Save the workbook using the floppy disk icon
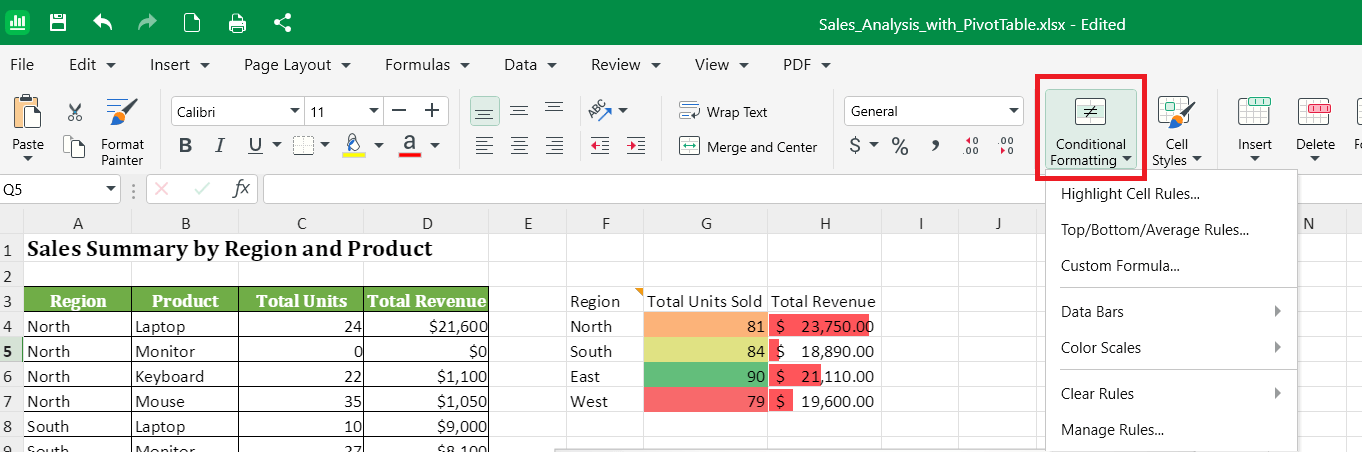1362x452 pixels. 58,22
